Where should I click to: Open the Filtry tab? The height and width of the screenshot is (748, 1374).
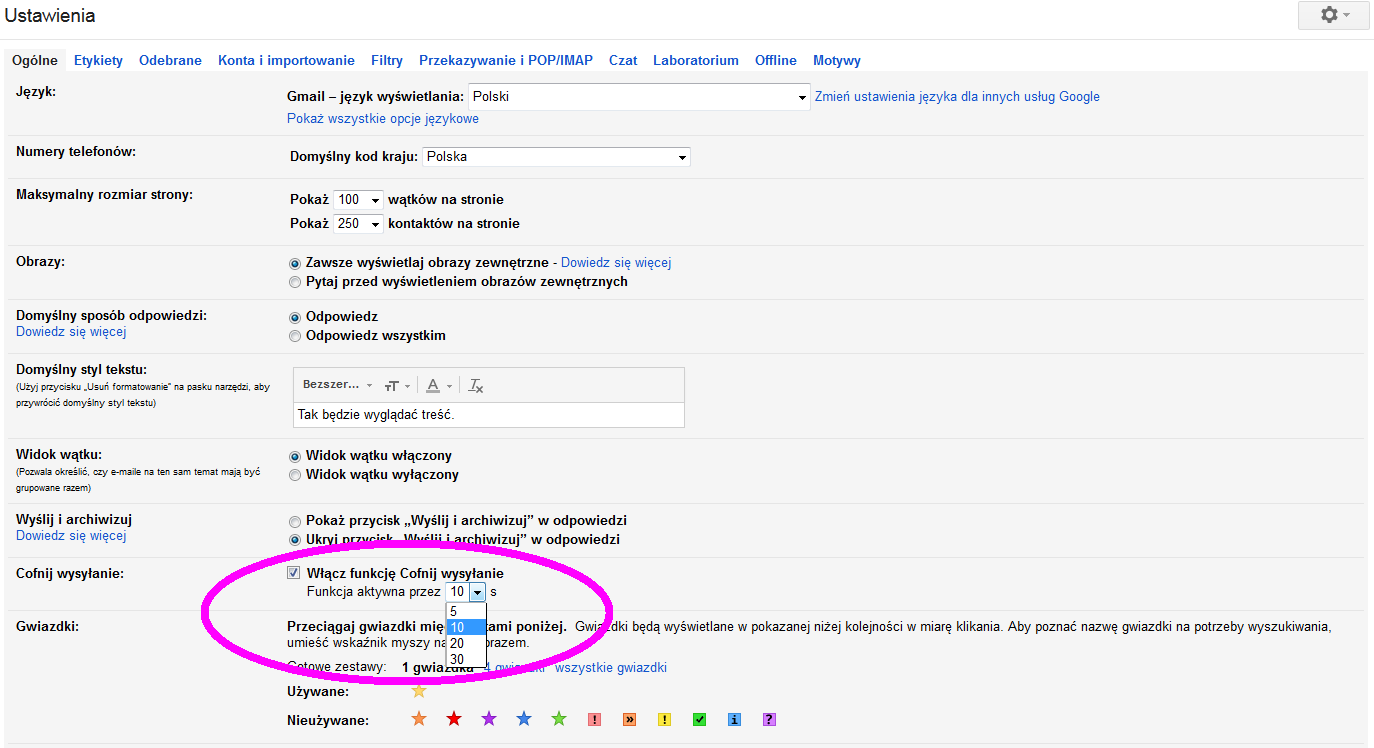pyautogui.click(x=387, y=60)
